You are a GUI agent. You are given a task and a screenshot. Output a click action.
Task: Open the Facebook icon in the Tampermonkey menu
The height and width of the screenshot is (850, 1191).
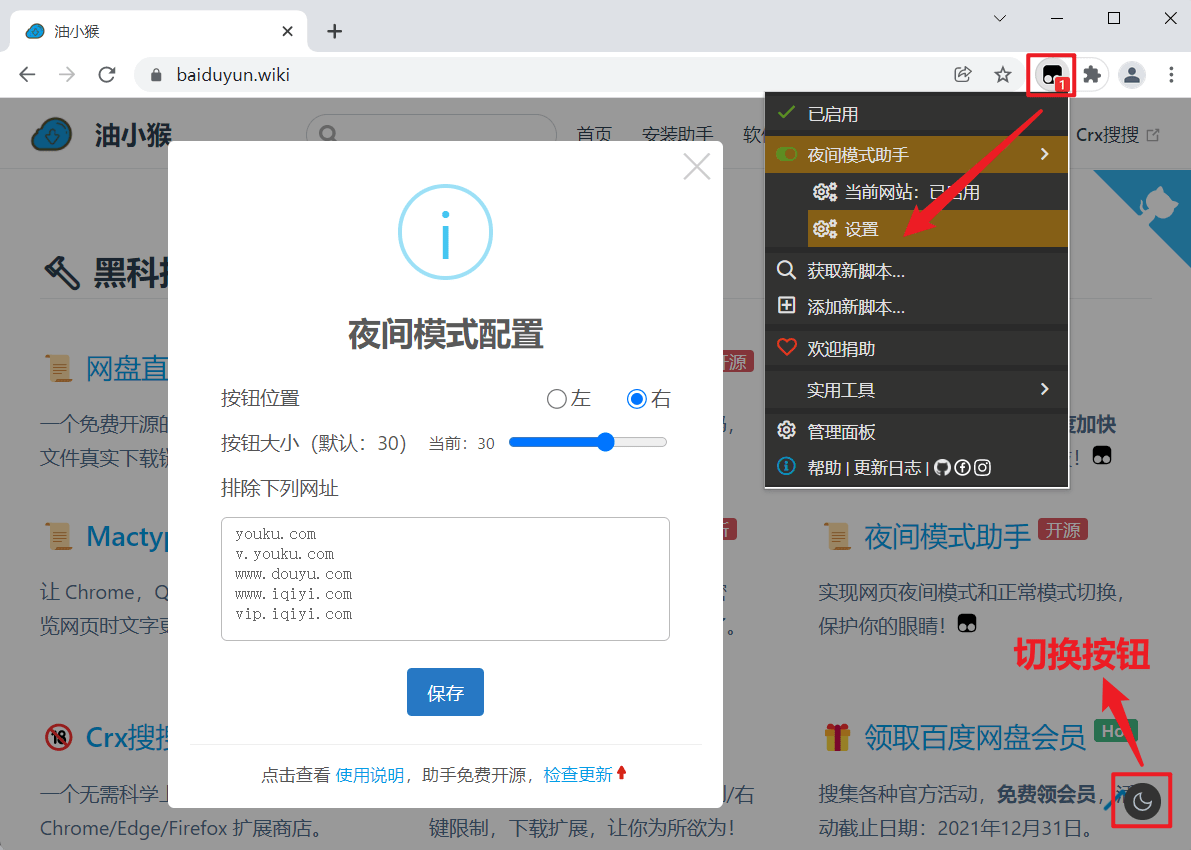pos(962,467)
